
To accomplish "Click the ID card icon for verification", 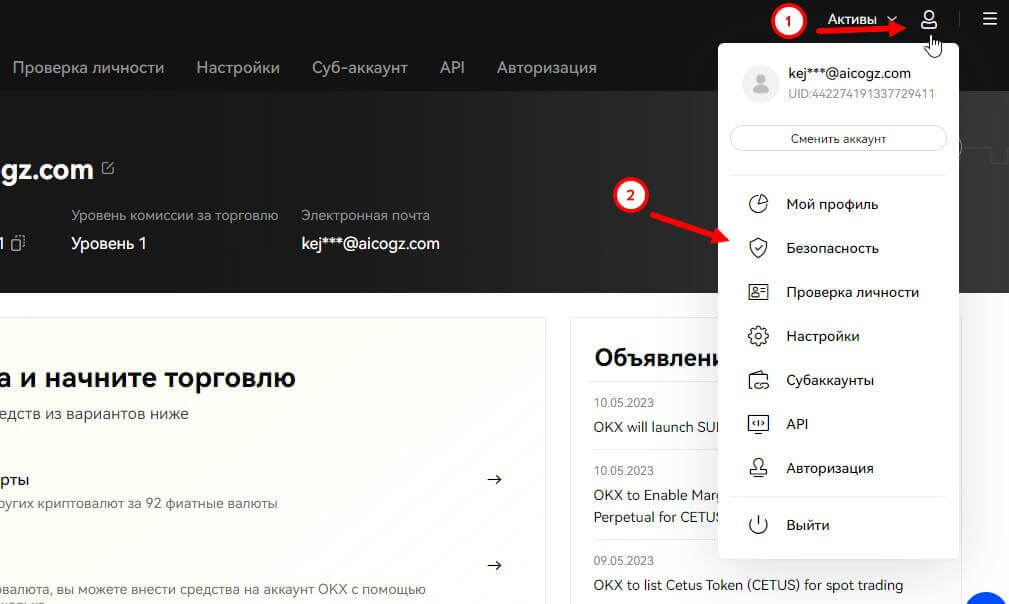I will tap(758, 292).
